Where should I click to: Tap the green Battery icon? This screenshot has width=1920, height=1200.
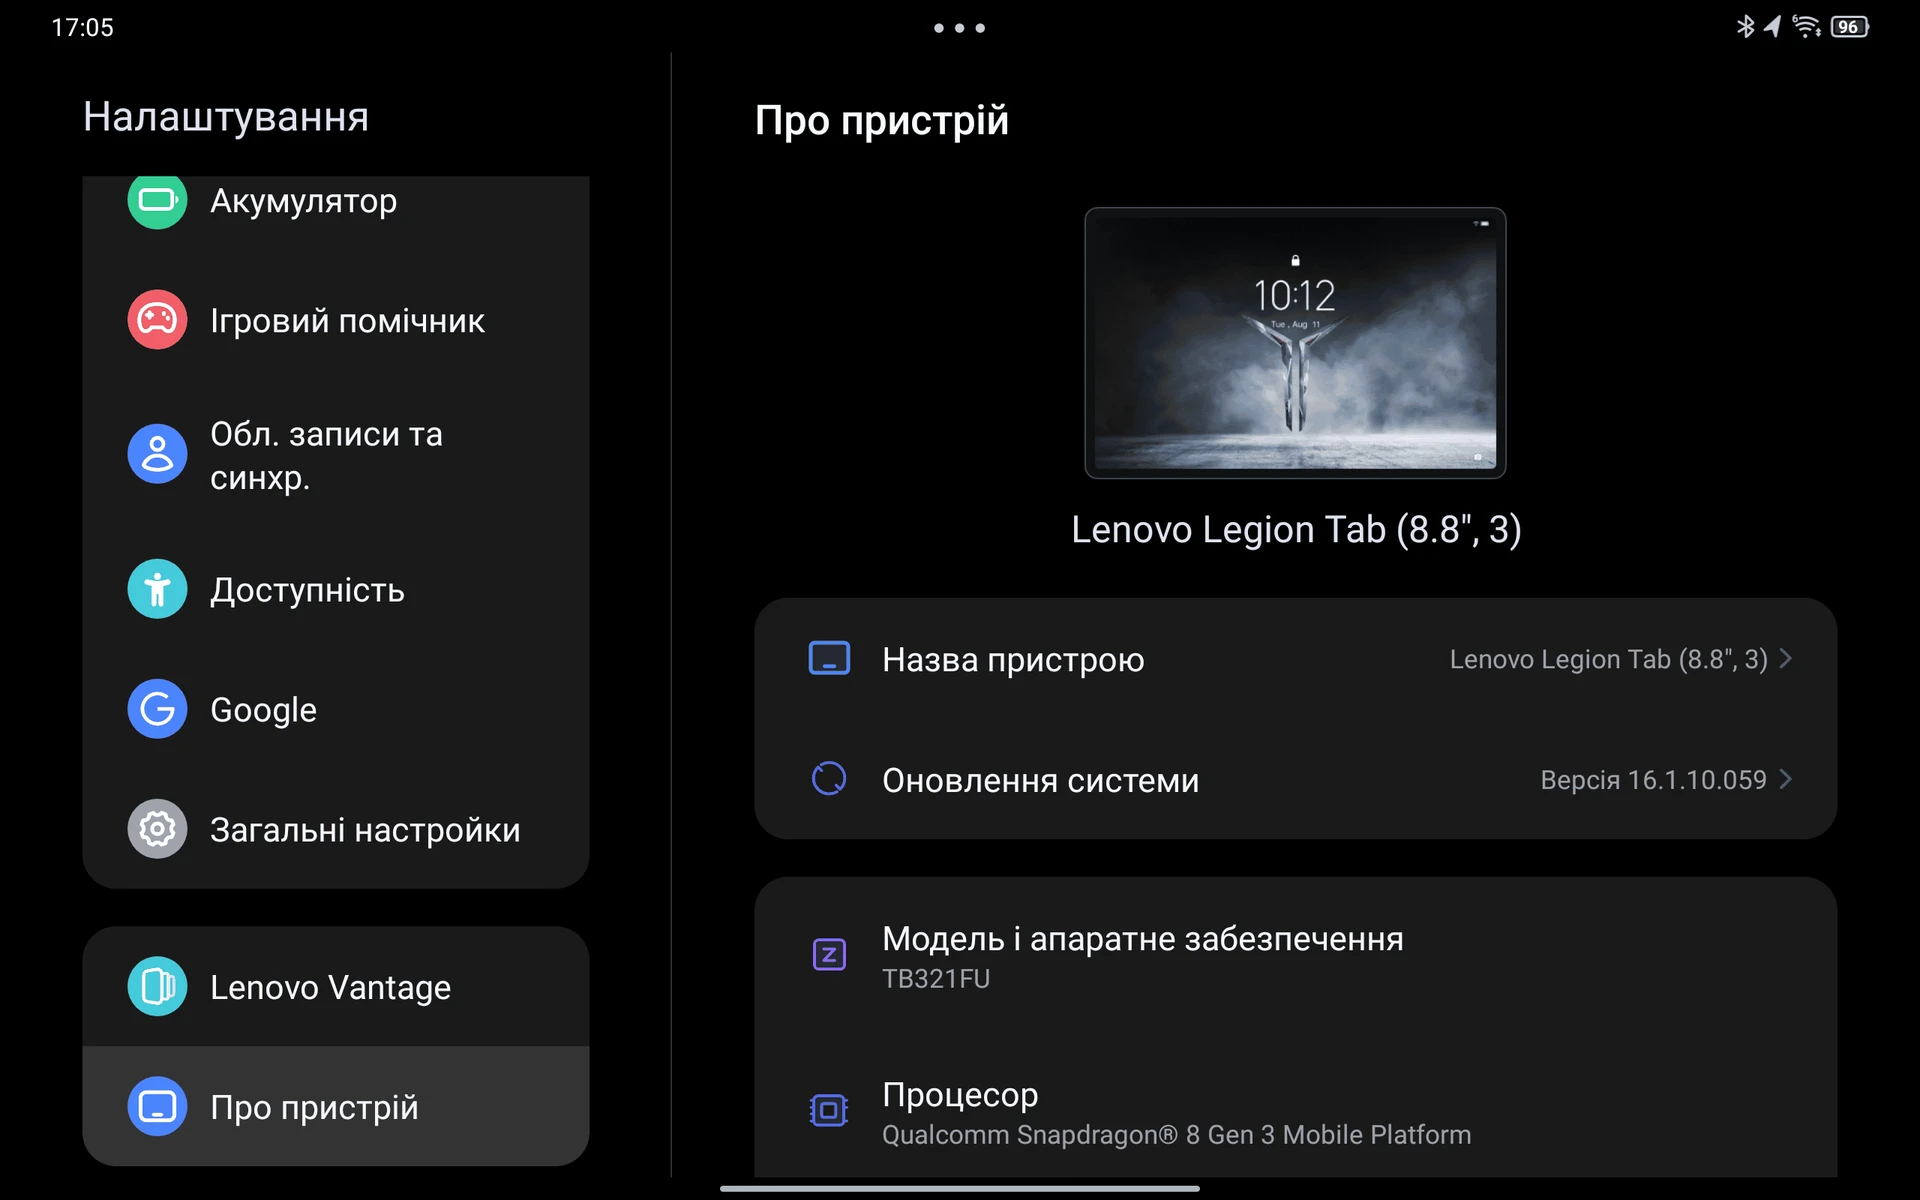click(x=157, y=201)
